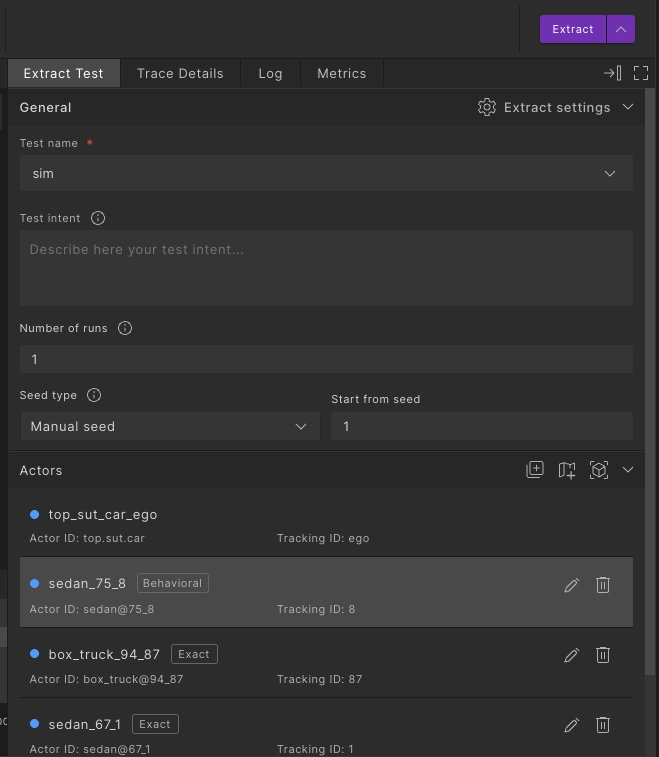The width and height of the screenshot is (659, 757).
Task: Collapse the Actors section chevron
Action: [x=628, y=470]
